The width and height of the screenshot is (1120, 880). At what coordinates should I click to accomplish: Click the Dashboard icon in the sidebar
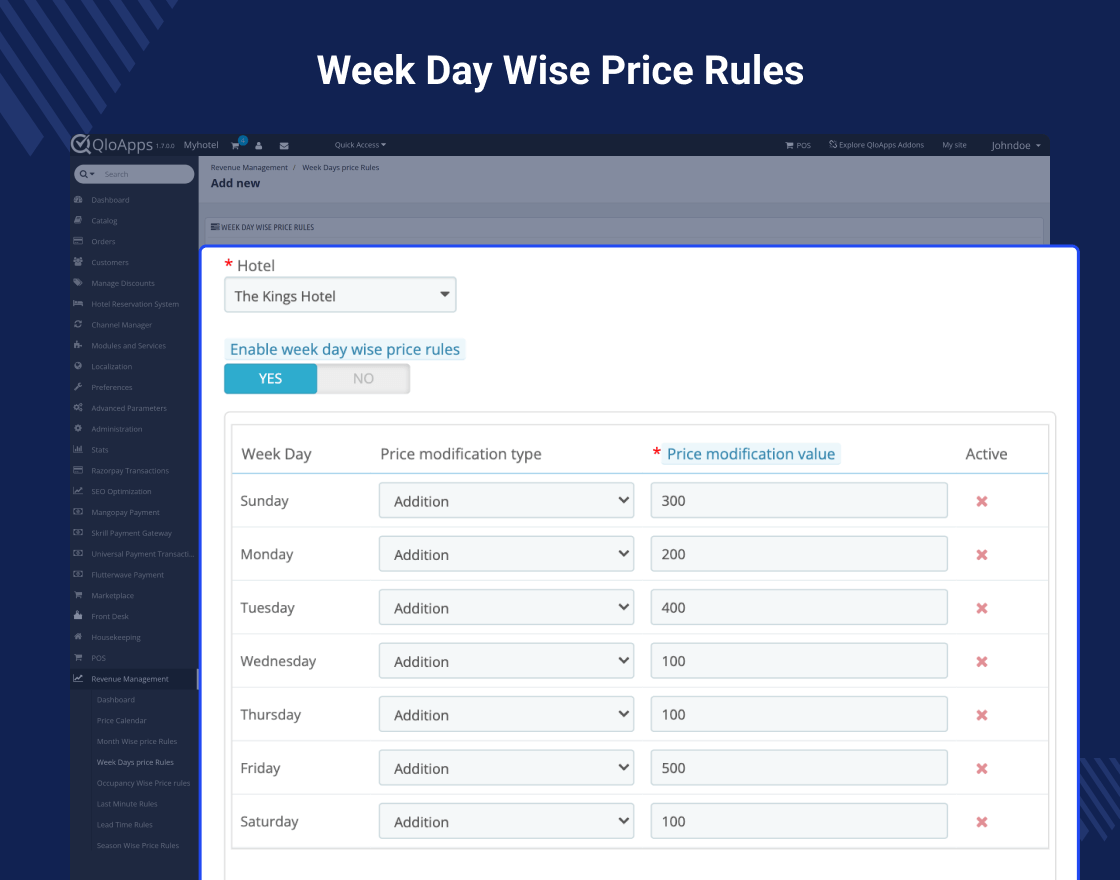coord(78,200)
